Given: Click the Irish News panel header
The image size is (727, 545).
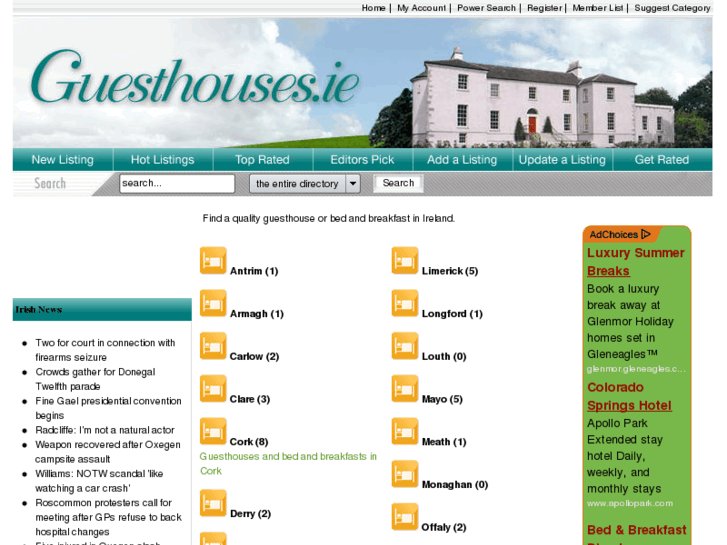Looking at the screenshot, I should [102, 309].
